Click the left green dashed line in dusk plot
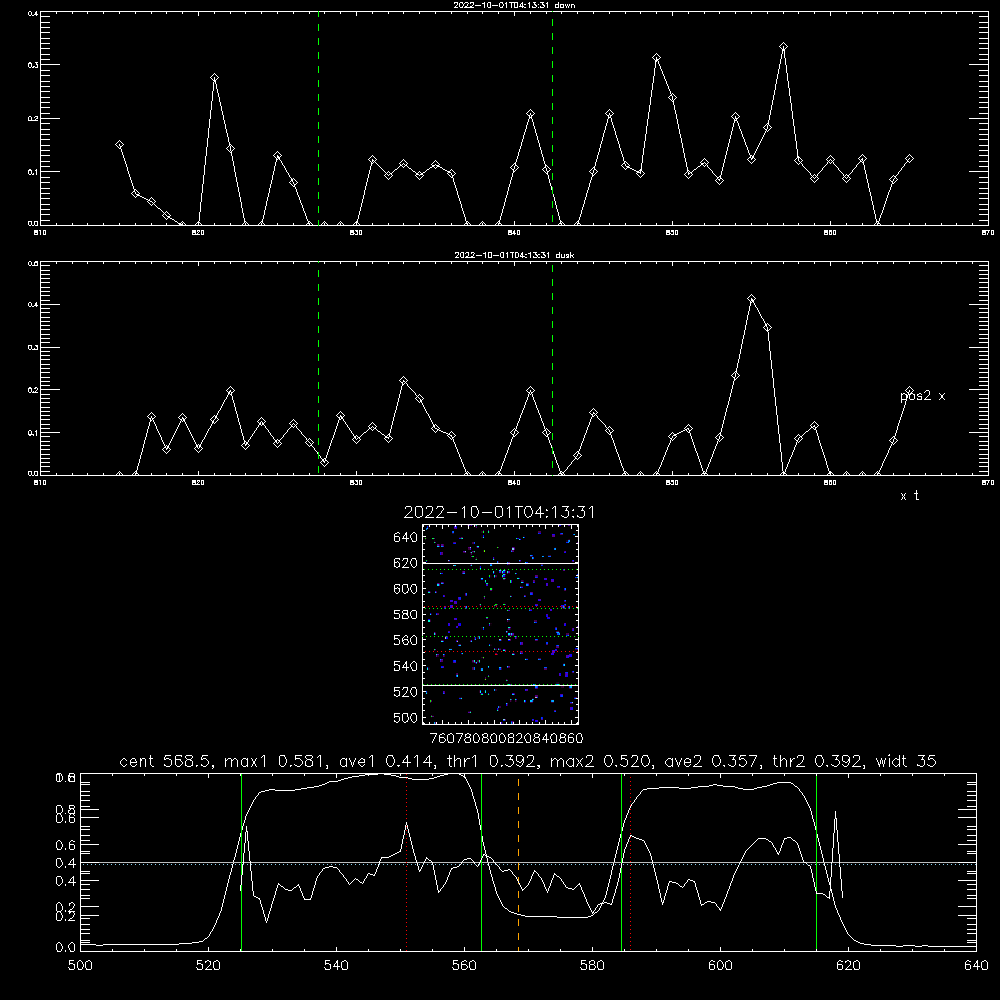The width and height of the screenshot is (1000, 1000). tap(318, 368)
